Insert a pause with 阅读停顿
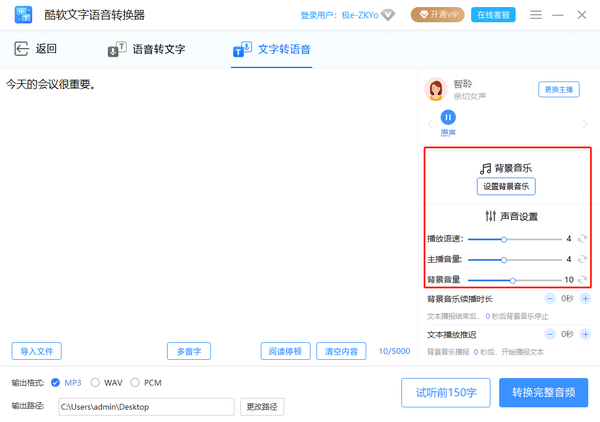600x422 pixels. pos(285,351)
